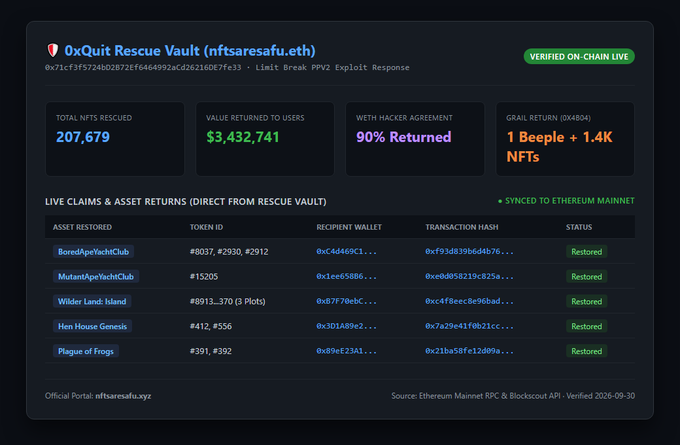
Task: Click the VERIFIED ON-CHAIN LIVE badge
Action: pyautogui.click(x=579, y=56)
